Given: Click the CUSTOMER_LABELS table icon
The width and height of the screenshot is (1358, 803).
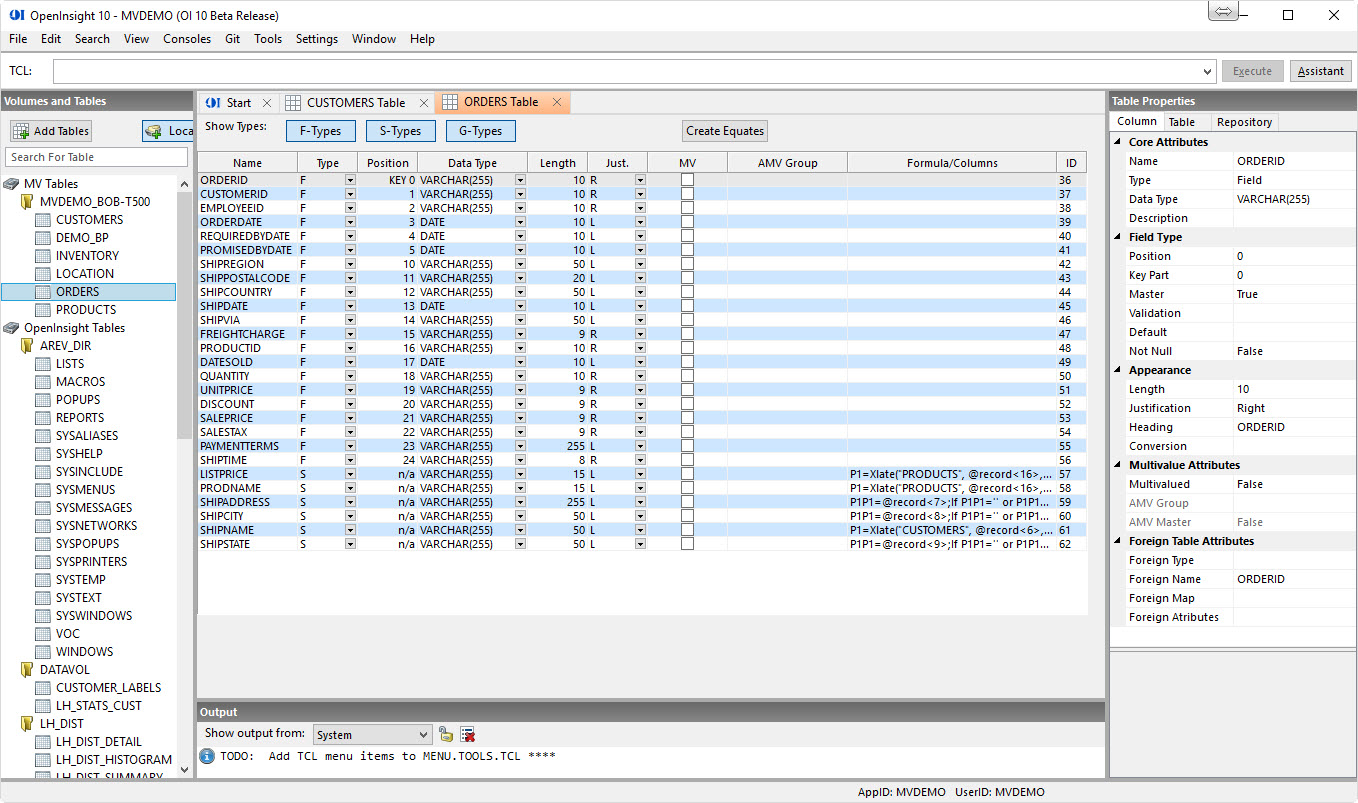Looking at the screenshot, I should point(42,688).
